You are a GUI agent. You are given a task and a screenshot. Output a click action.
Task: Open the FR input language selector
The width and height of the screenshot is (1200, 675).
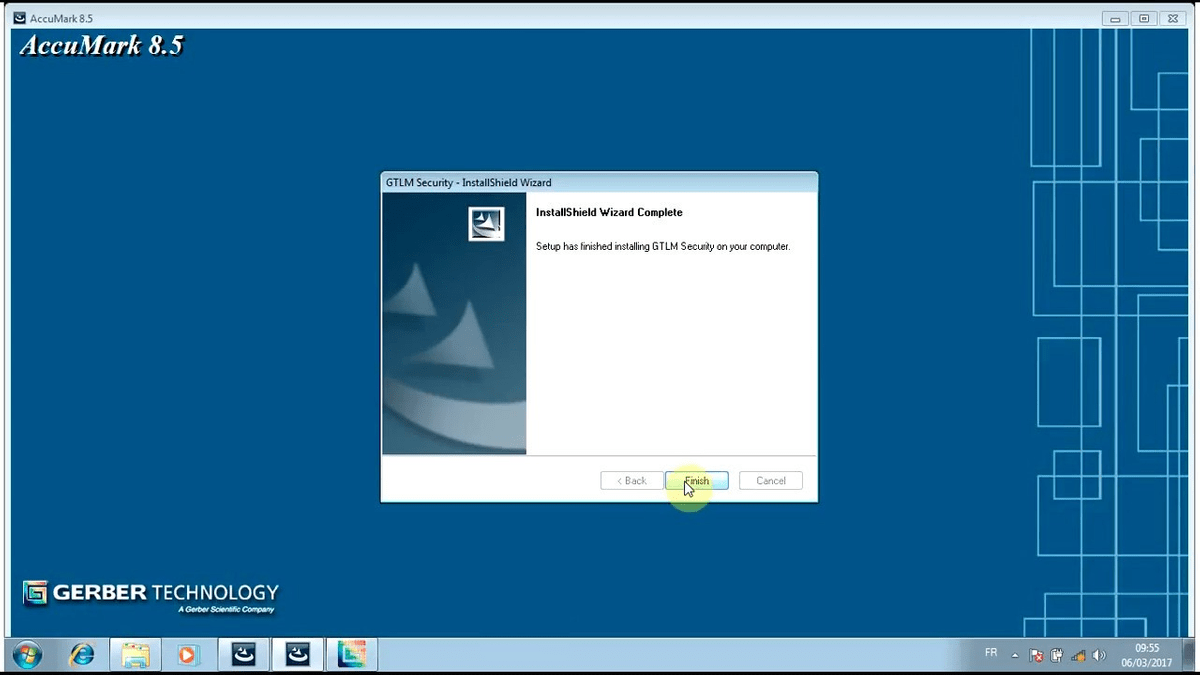[990, 653]
